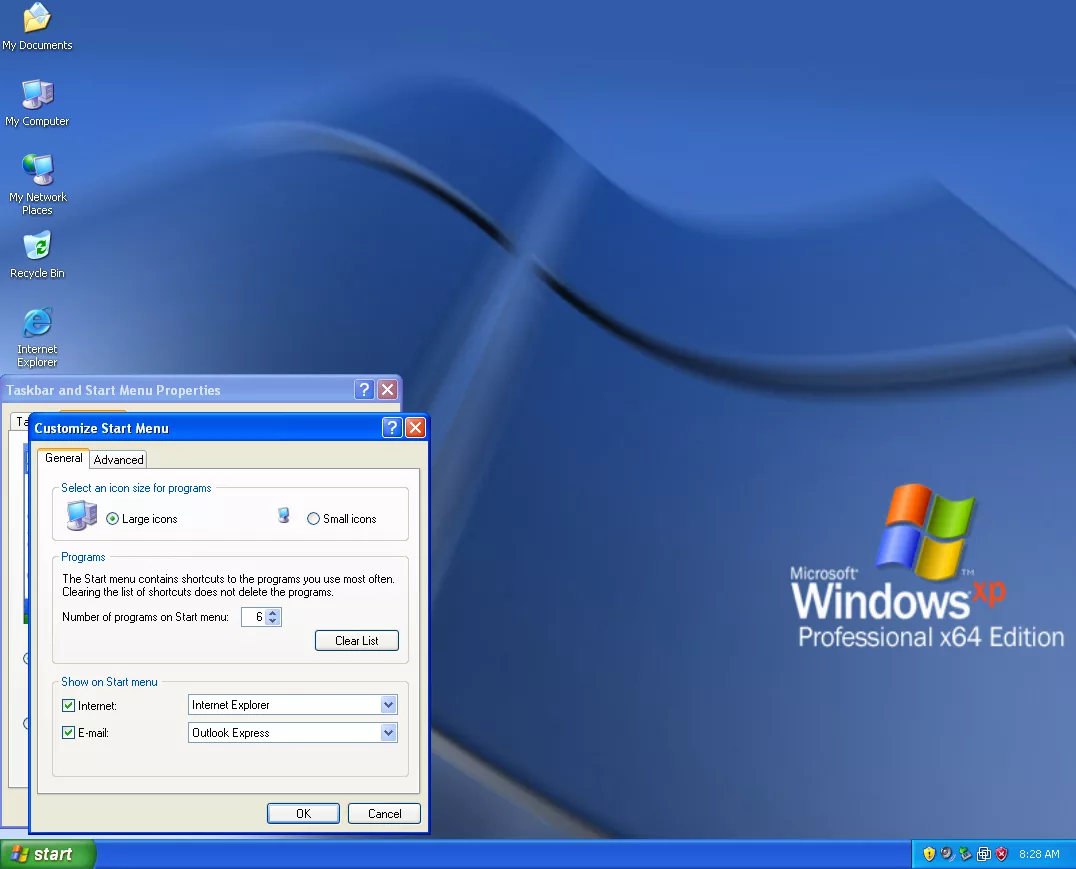Confirm with the OK button
Image resolution: width=1076 pixels, height=869 pixels.
click(303, 813)
